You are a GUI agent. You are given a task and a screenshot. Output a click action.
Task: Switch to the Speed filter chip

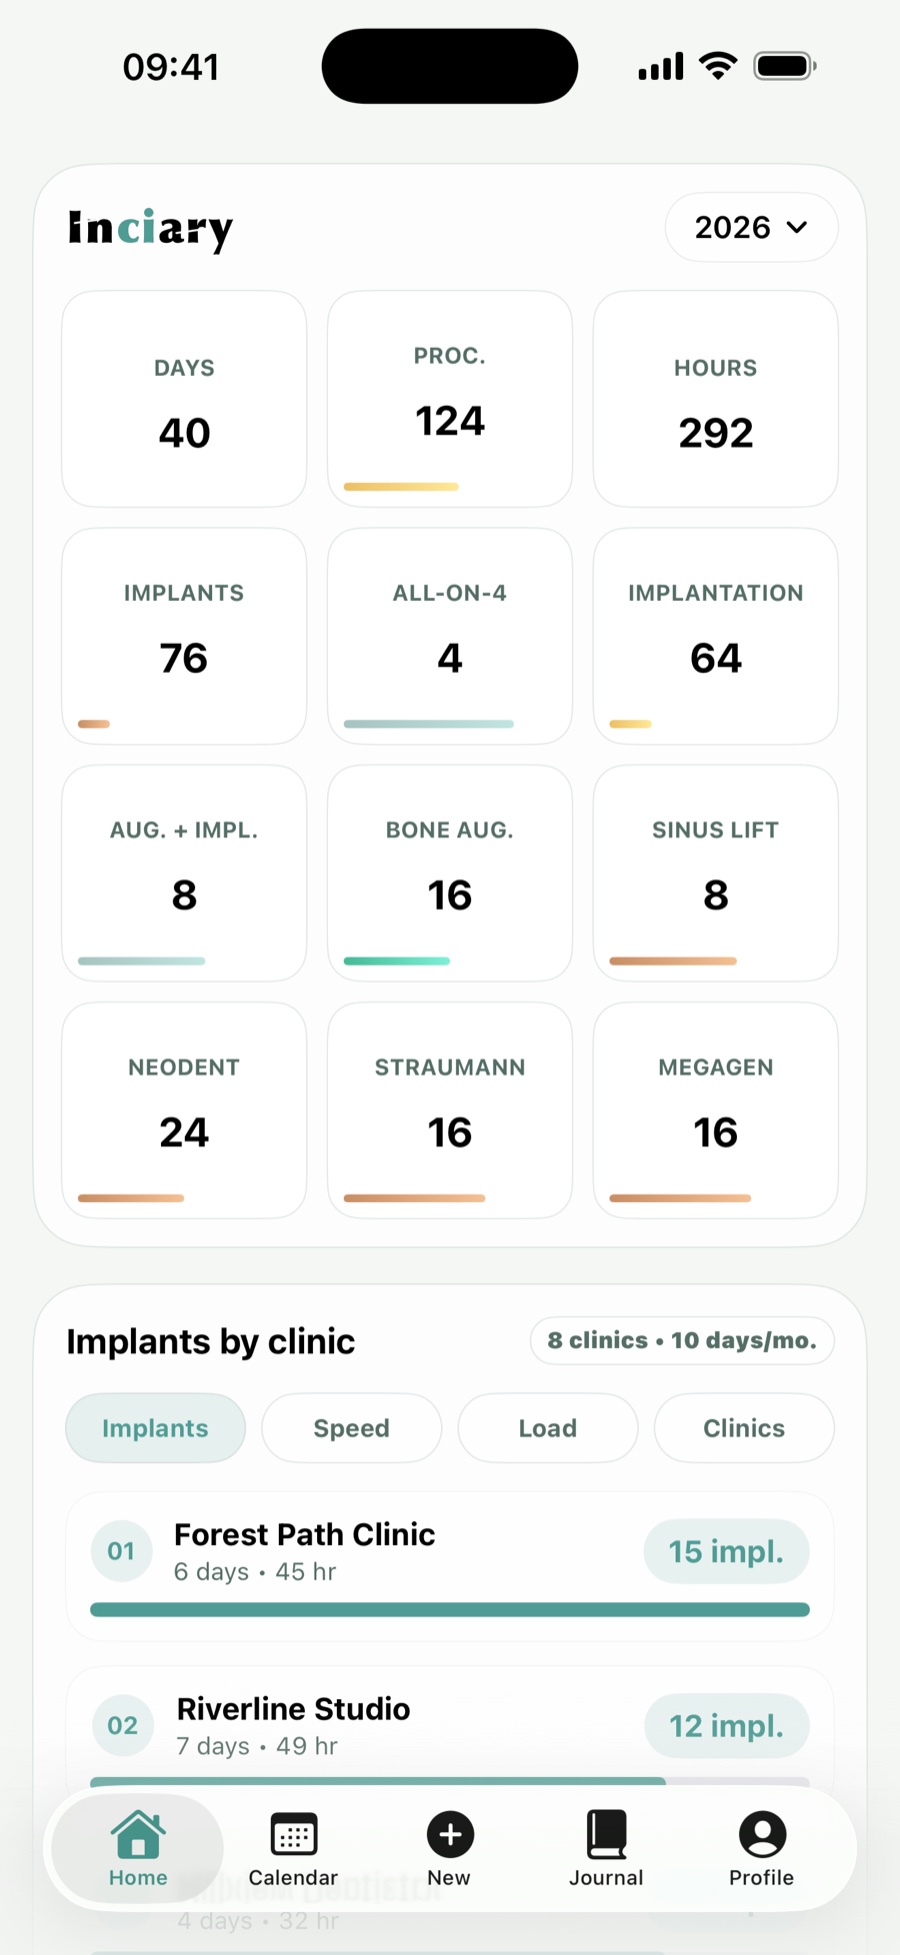(x=351, y=1428)
